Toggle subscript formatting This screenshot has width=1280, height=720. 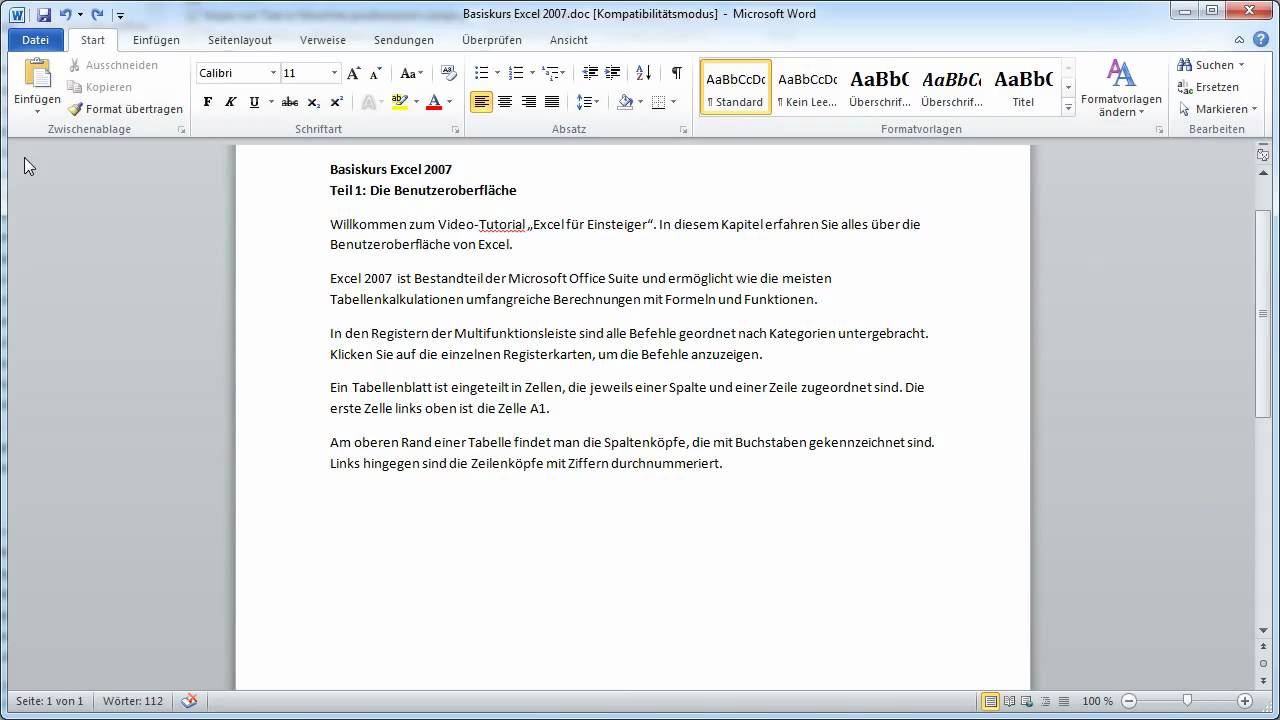click(314, 102)
